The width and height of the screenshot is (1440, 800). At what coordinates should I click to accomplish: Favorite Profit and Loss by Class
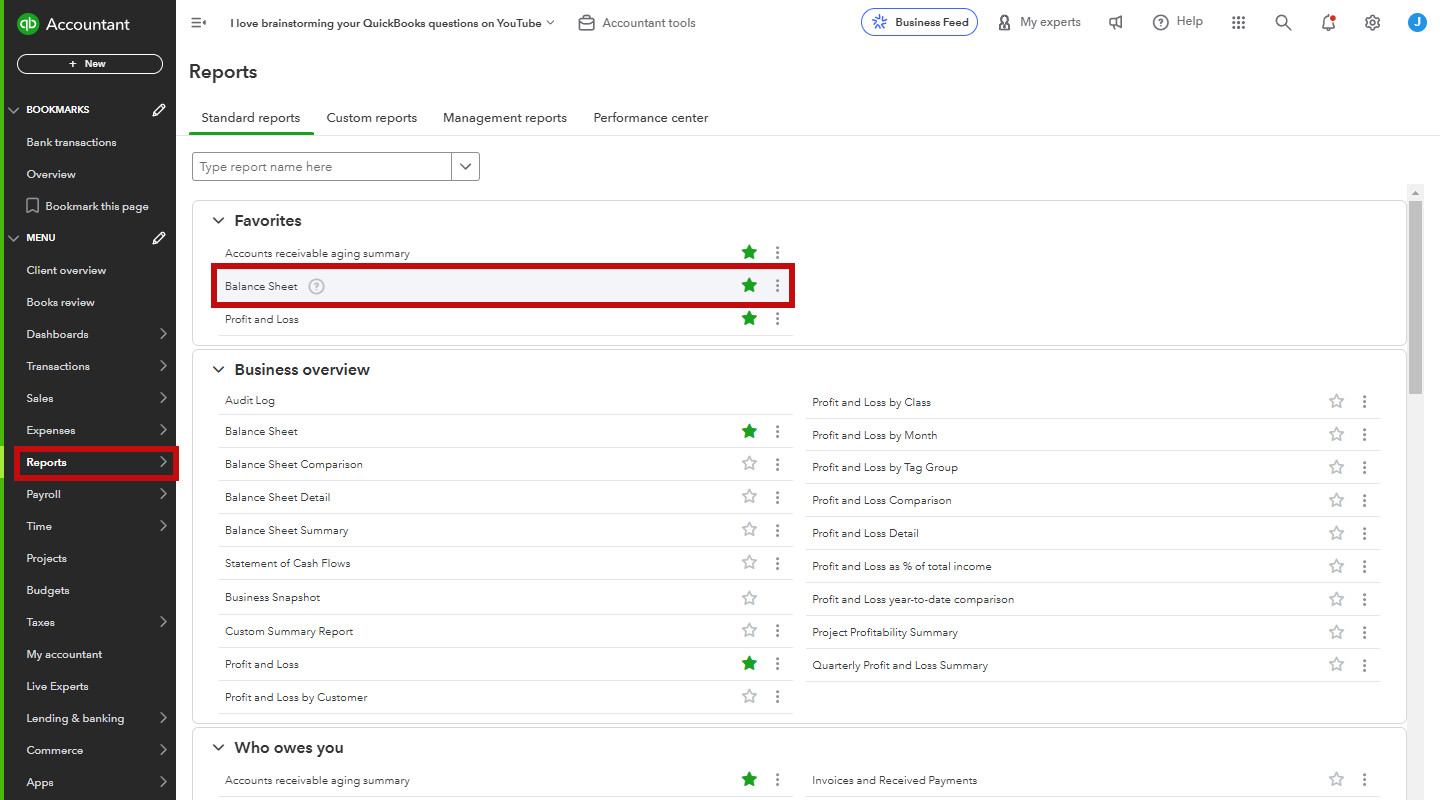[1336, 402]
